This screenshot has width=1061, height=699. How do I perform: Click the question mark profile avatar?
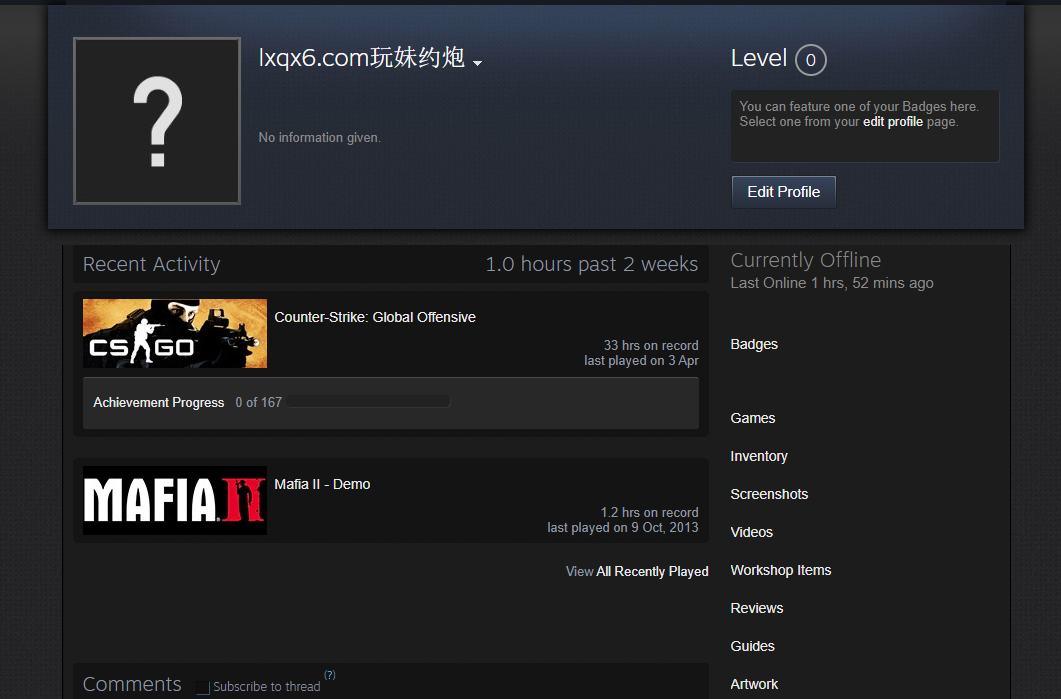coord(157,120)
